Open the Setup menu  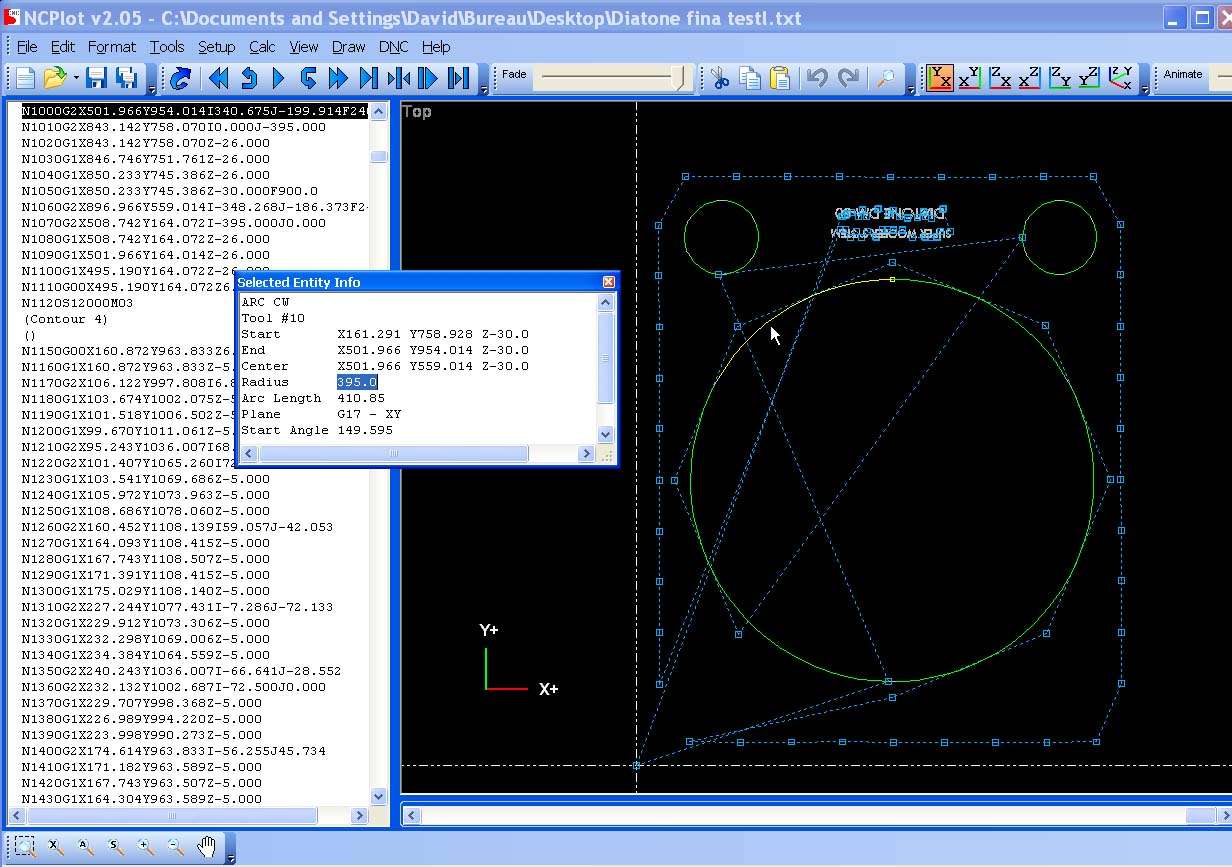[216, 47]
